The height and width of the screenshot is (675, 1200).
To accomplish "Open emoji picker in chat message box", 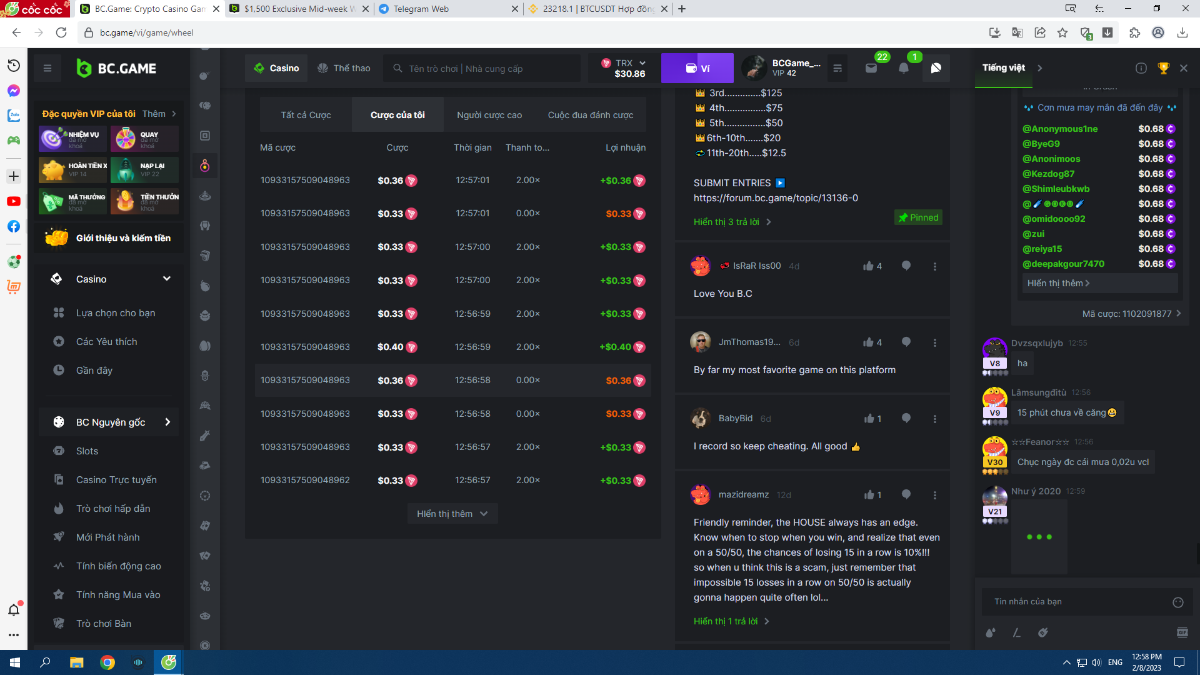I will point(1177,602).
